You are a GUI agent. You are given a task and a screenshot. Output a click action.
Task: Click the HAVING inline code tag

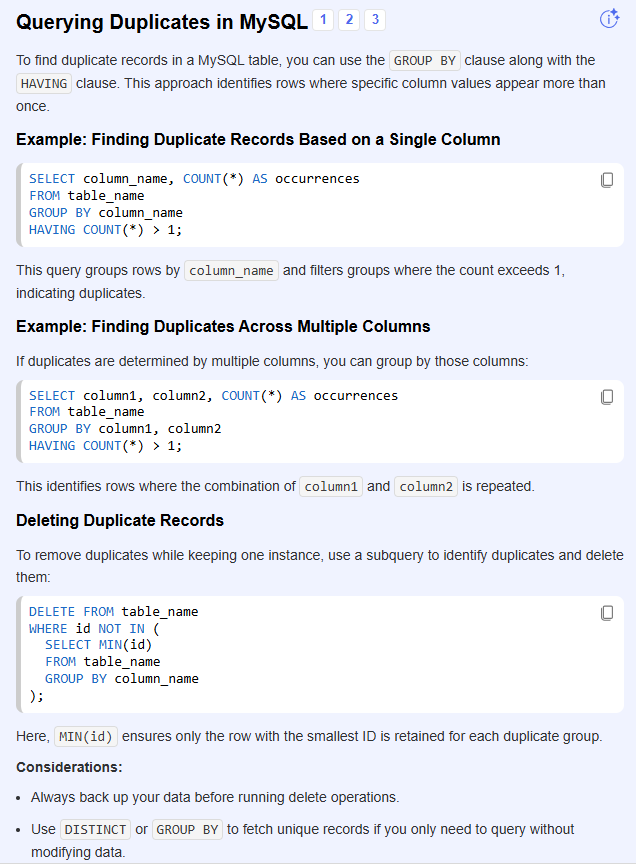[43, 83]
